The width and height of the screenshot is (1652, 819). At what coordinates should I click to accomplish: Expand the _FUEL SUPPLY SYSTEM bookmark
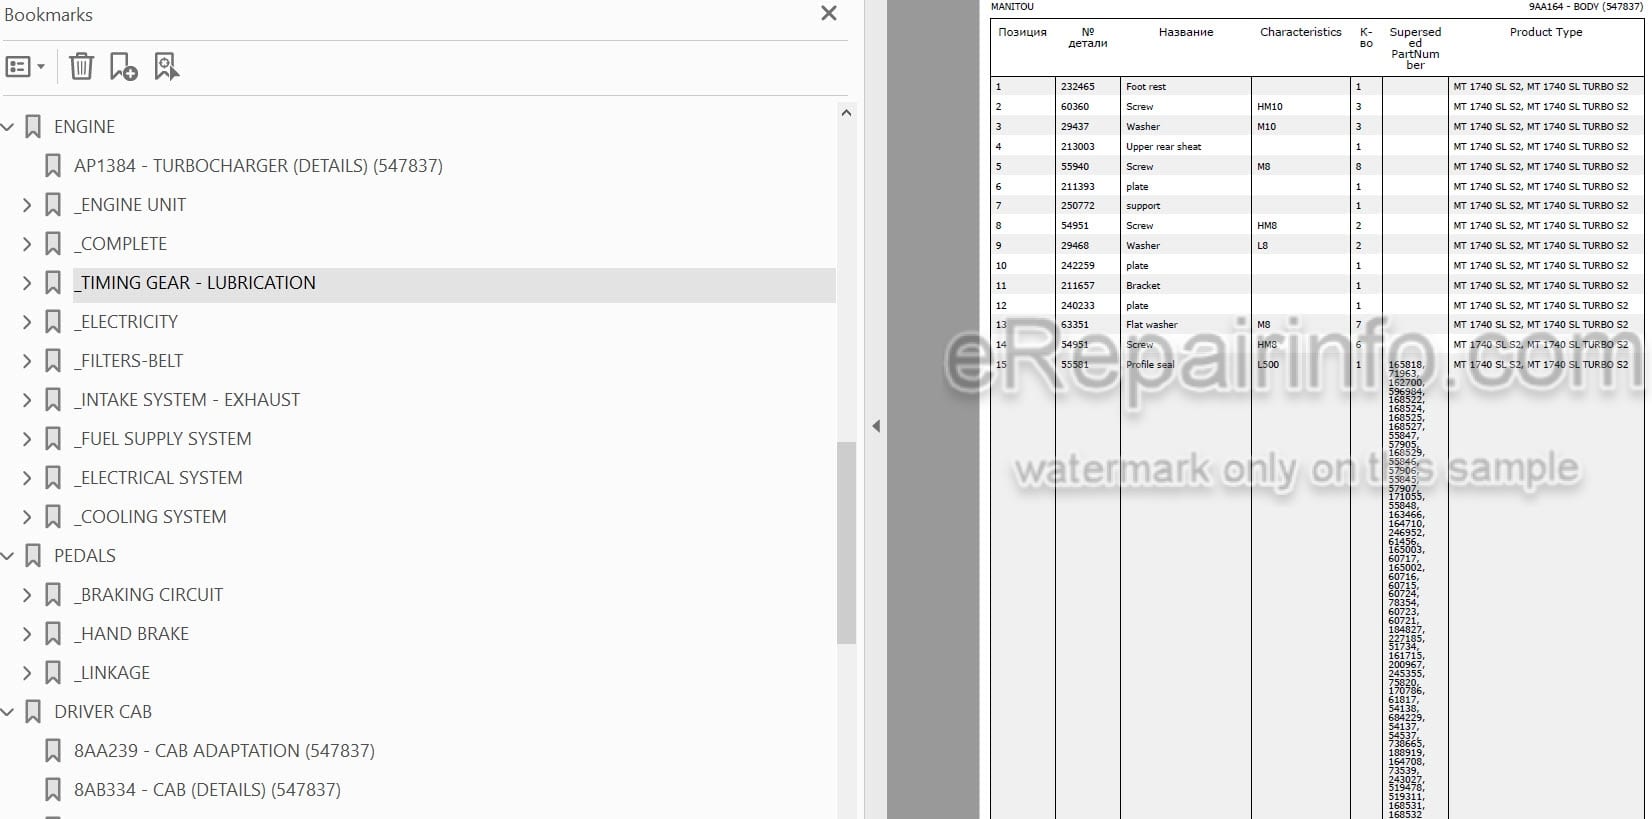[27, 439]
